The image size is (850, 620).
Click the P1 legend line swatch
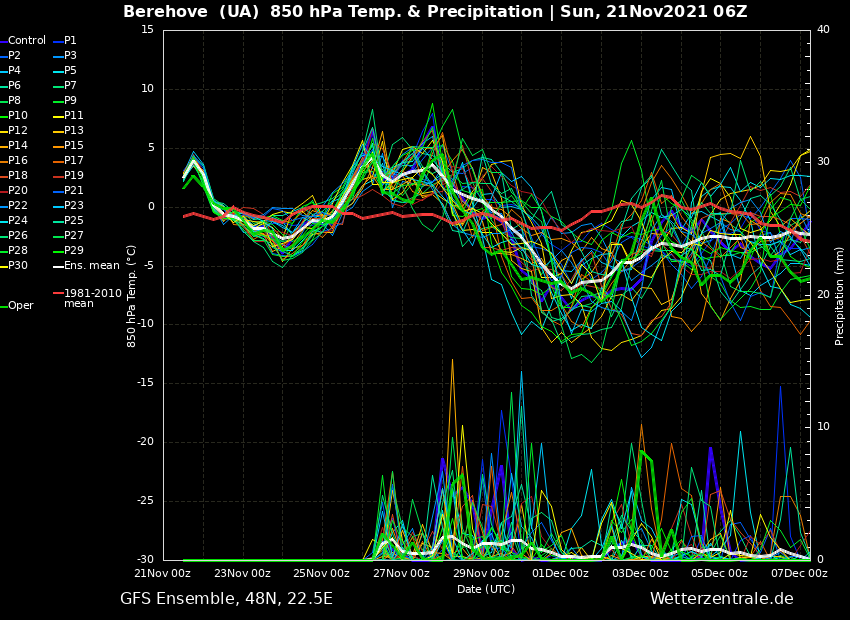58,41
